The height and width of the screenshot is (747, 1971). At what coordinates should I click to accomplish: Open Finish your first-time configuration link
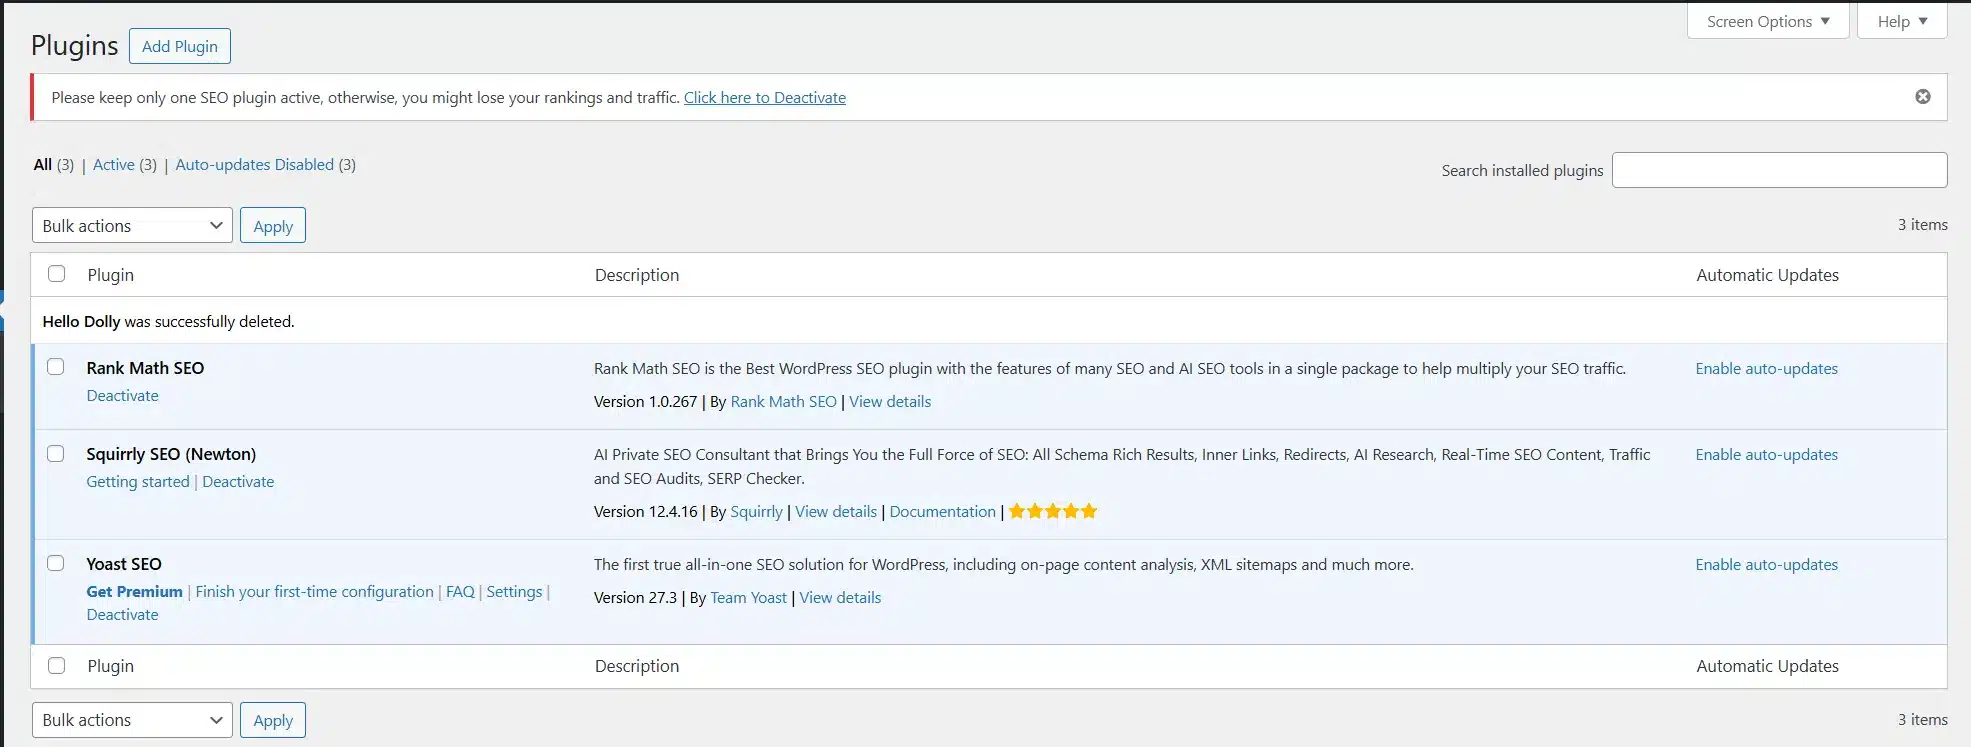314,591
